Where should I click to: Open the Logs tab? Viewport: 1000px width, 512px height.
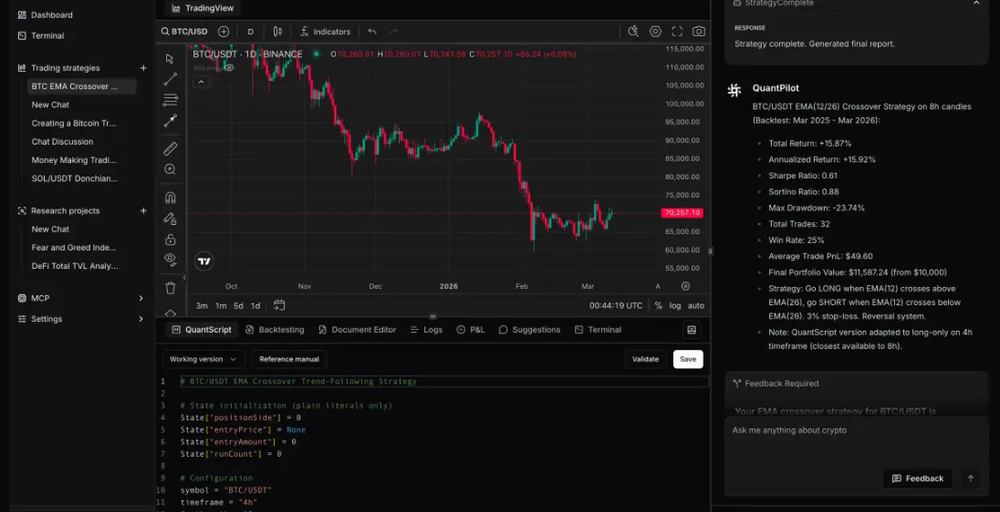click(x=427, y=330)
